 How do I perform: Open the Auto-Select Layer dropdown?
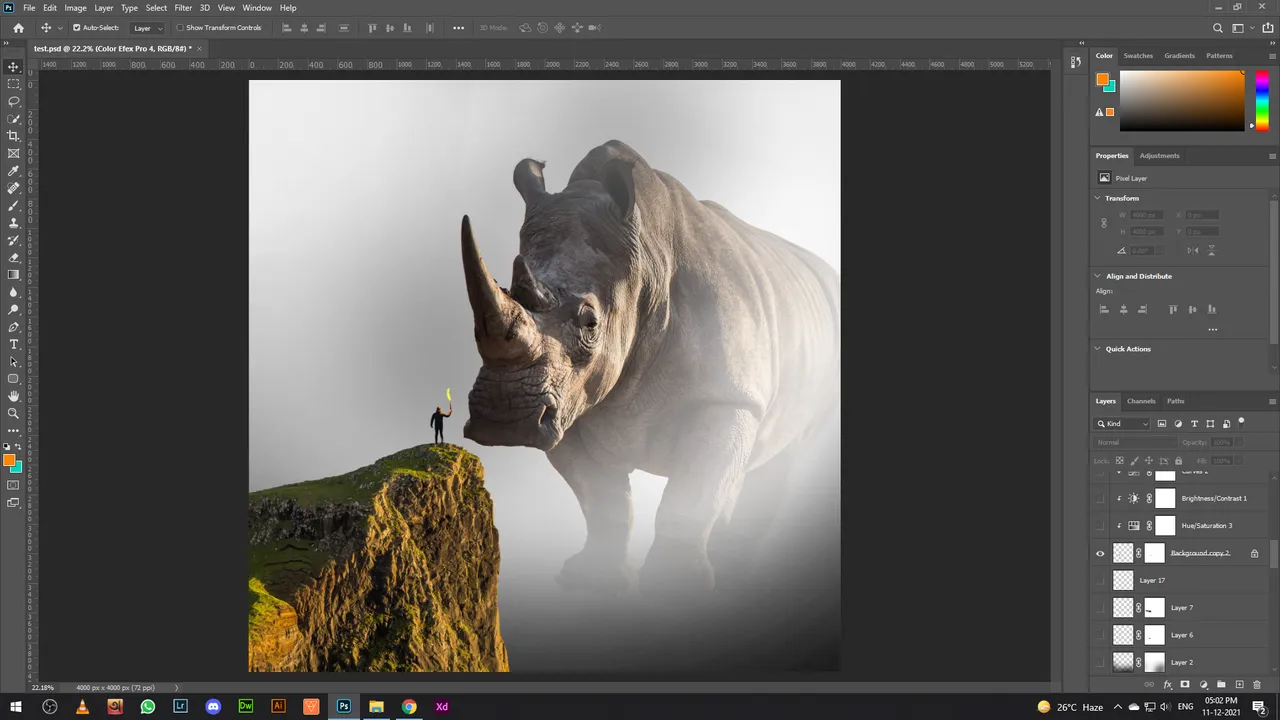coord(147,28)
